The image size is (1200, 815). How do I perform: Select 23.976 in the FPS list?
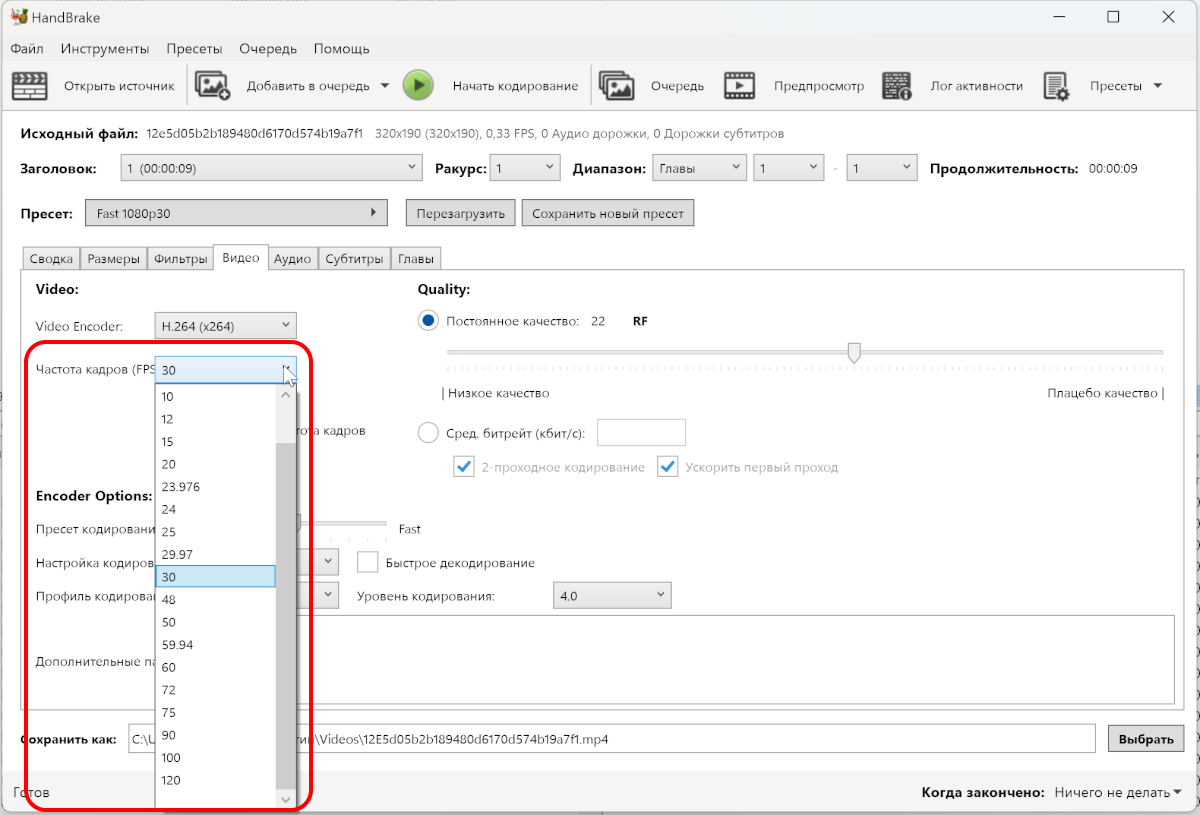click(x=215, y=486)
